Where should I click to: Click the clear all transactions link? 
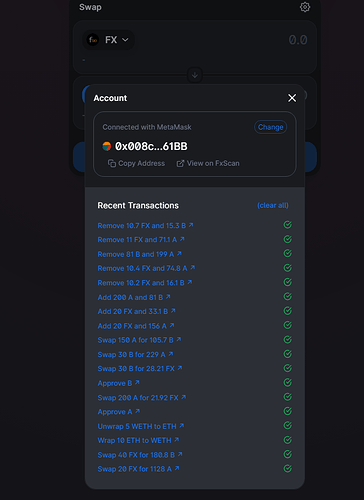[273, 205]
